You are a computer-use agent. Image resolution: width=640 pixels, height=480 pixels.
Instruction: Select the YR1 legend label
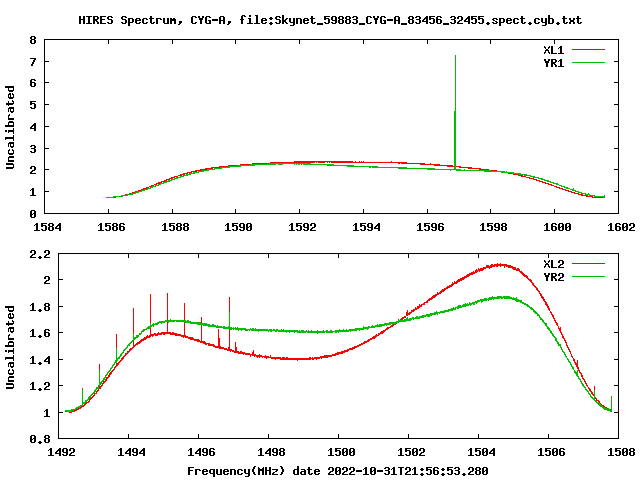point(553,63)
